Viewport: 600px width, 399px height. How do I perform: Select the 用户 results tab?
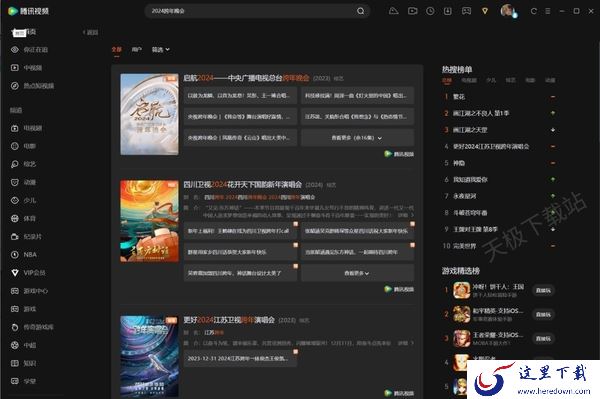click(x=137, y=50)
